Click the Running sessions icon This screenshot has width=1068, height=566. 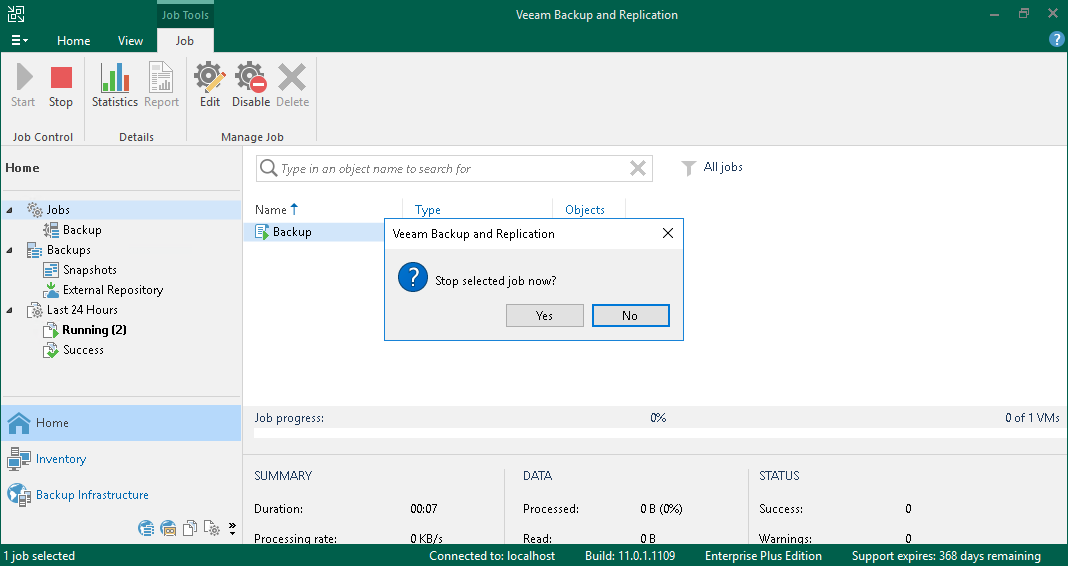[x=51, y=330]
